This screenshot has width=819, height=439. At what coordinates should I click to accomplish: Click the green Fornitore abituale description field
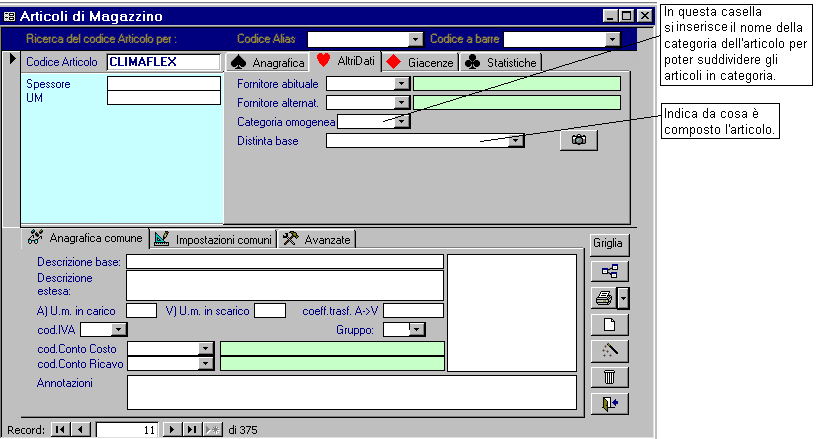coord(517,84)
